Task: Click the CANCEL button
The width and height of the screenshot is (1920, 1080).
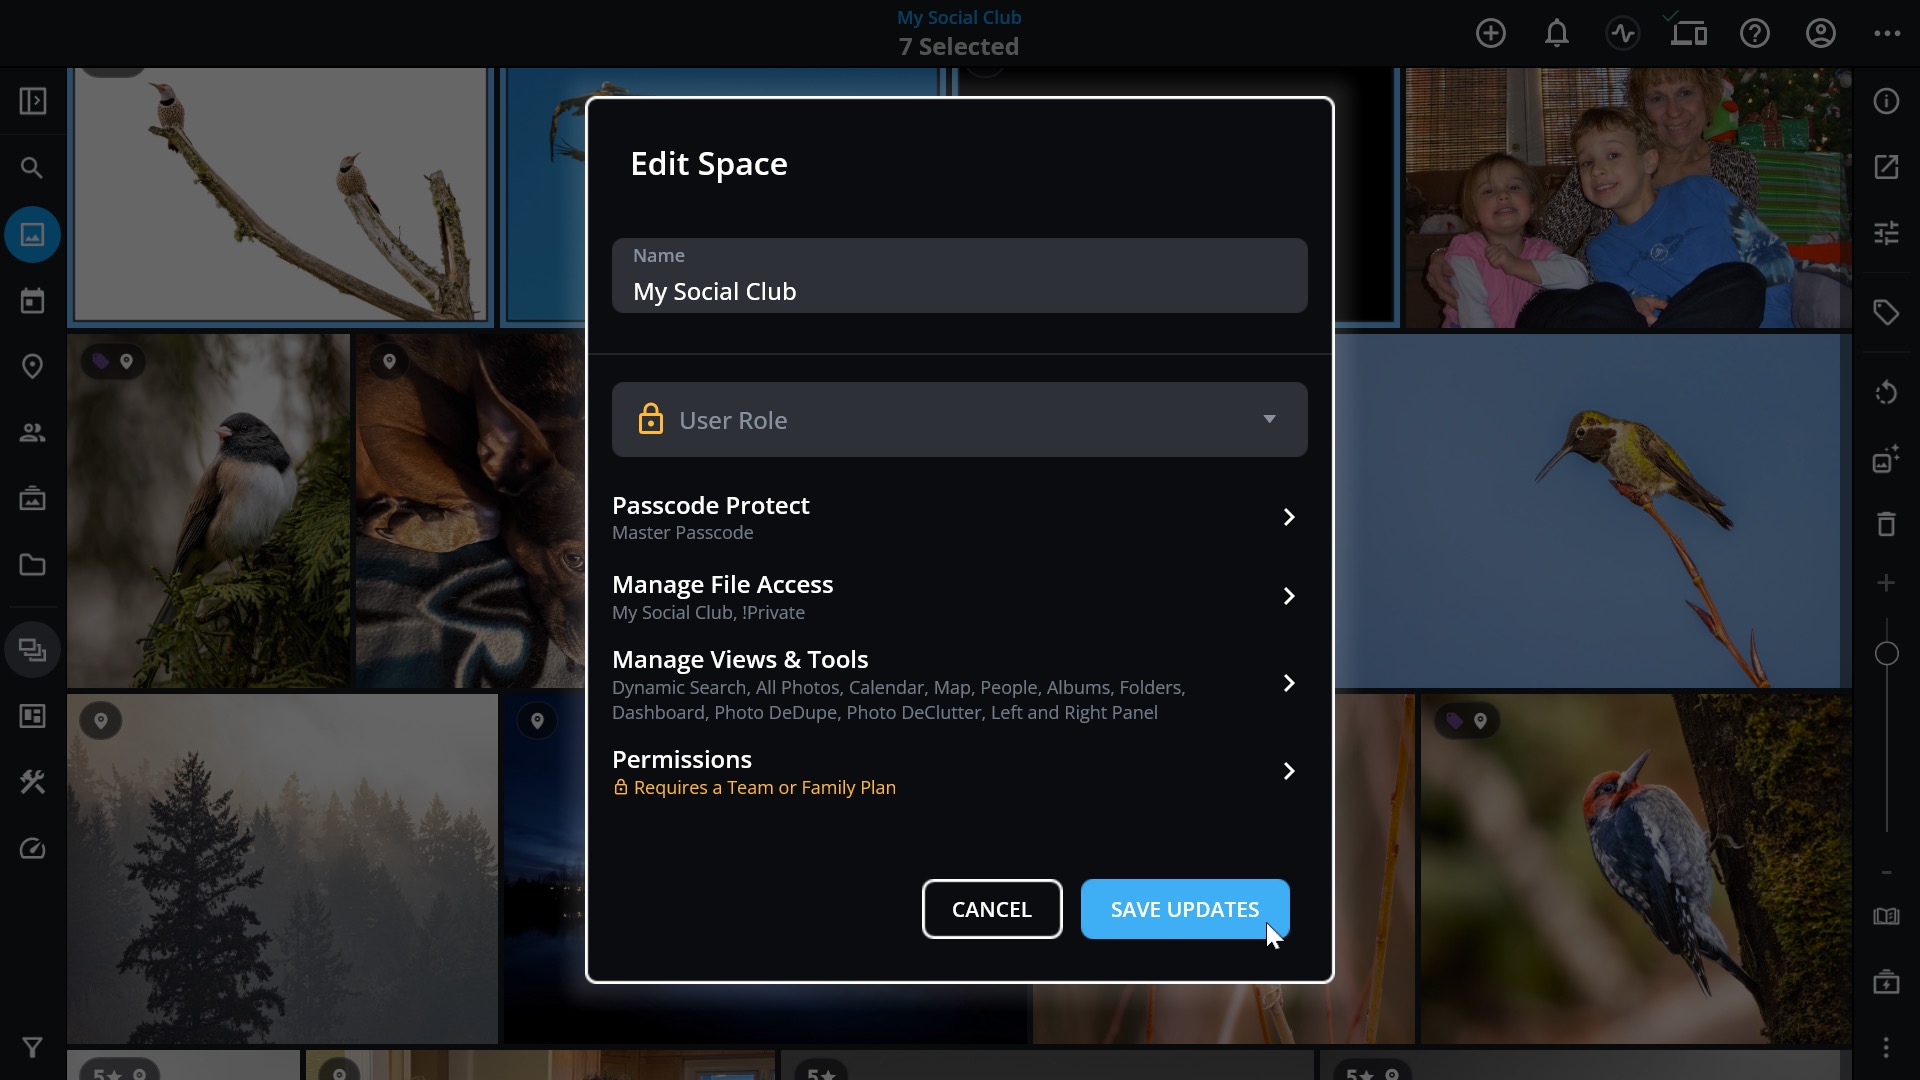Action: (x=991, y=909)
